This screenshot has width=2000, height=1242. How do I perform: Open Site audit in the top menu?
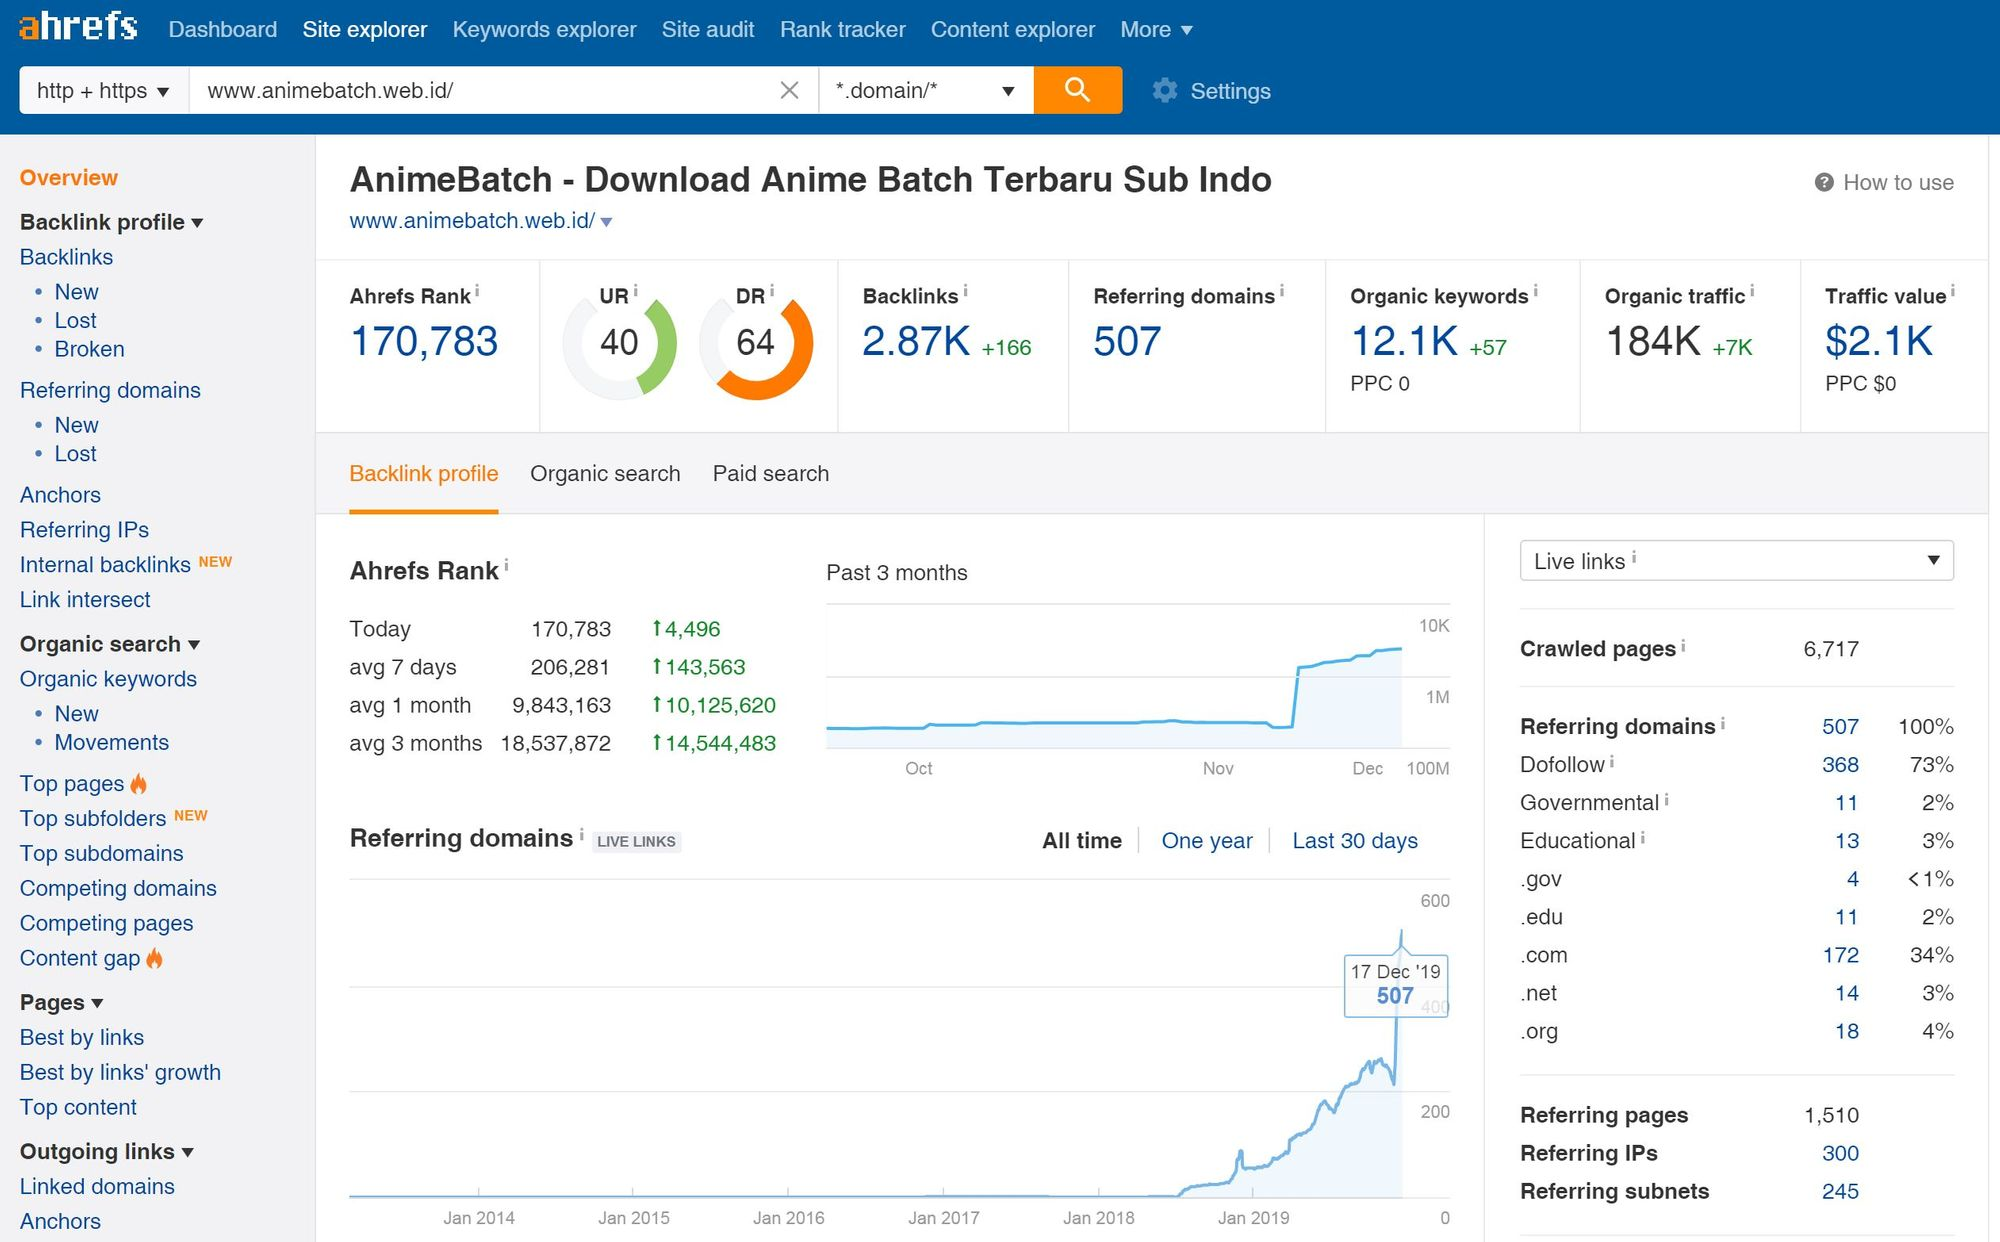(x=708, y=30)
